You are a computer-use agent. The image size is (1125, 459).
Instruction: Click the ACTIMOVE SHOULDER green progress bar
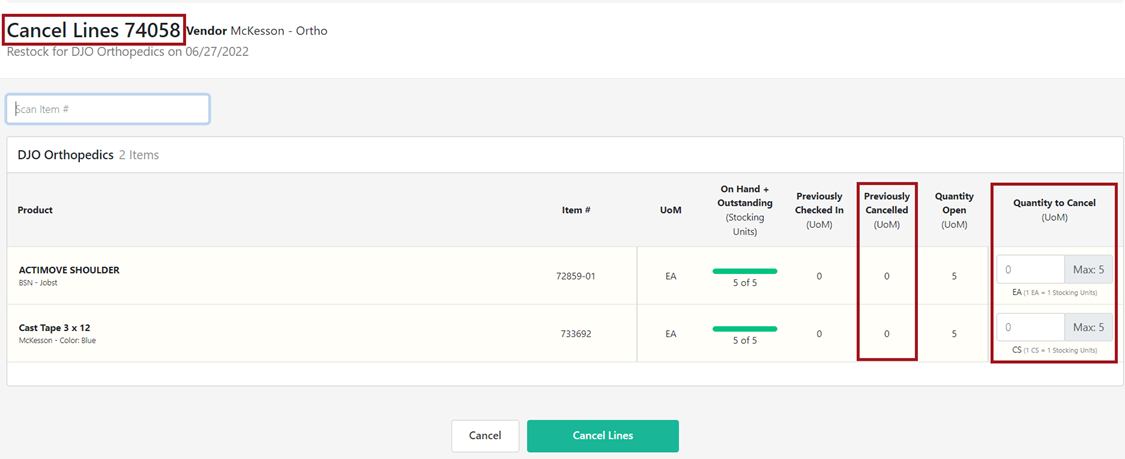point(744,271)
